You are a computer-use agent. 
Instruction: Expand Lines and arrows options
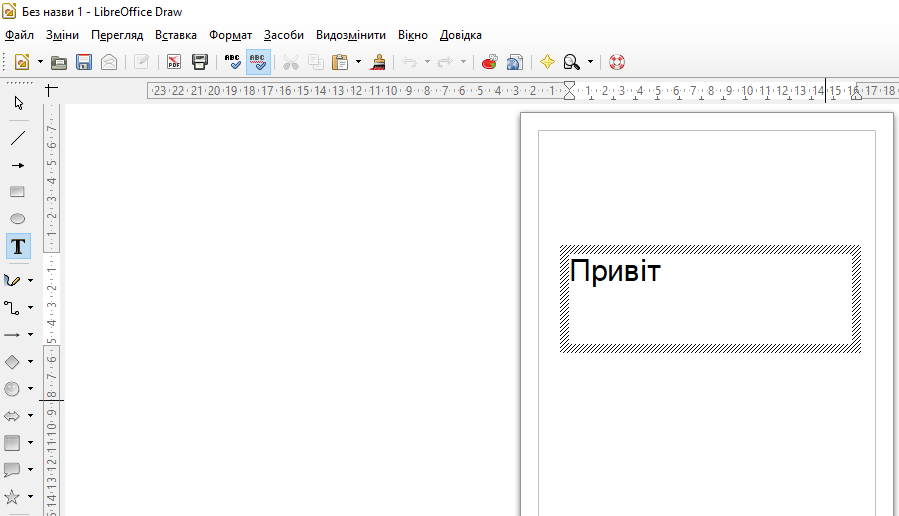(30, 334)
